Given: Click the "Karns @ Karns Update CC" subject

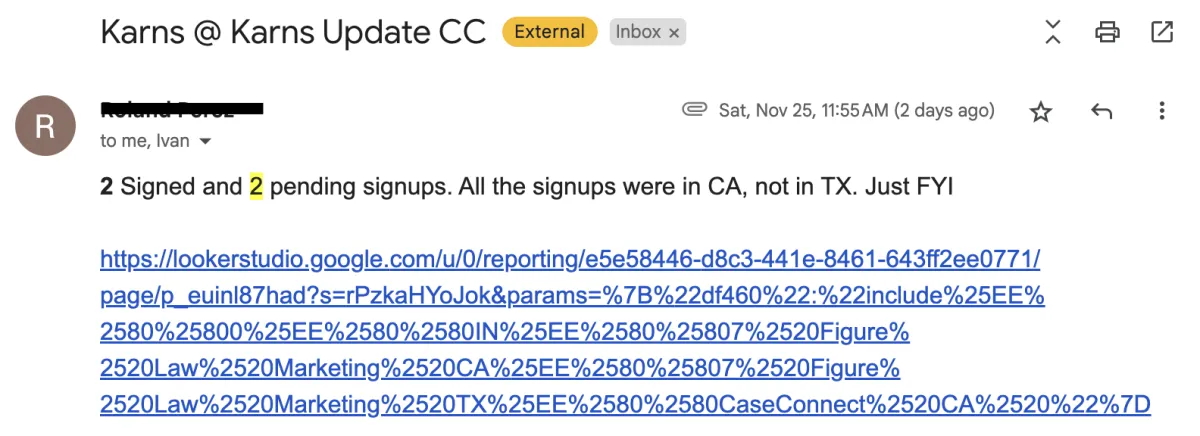Looking at the screenshot, I should 293,32.
